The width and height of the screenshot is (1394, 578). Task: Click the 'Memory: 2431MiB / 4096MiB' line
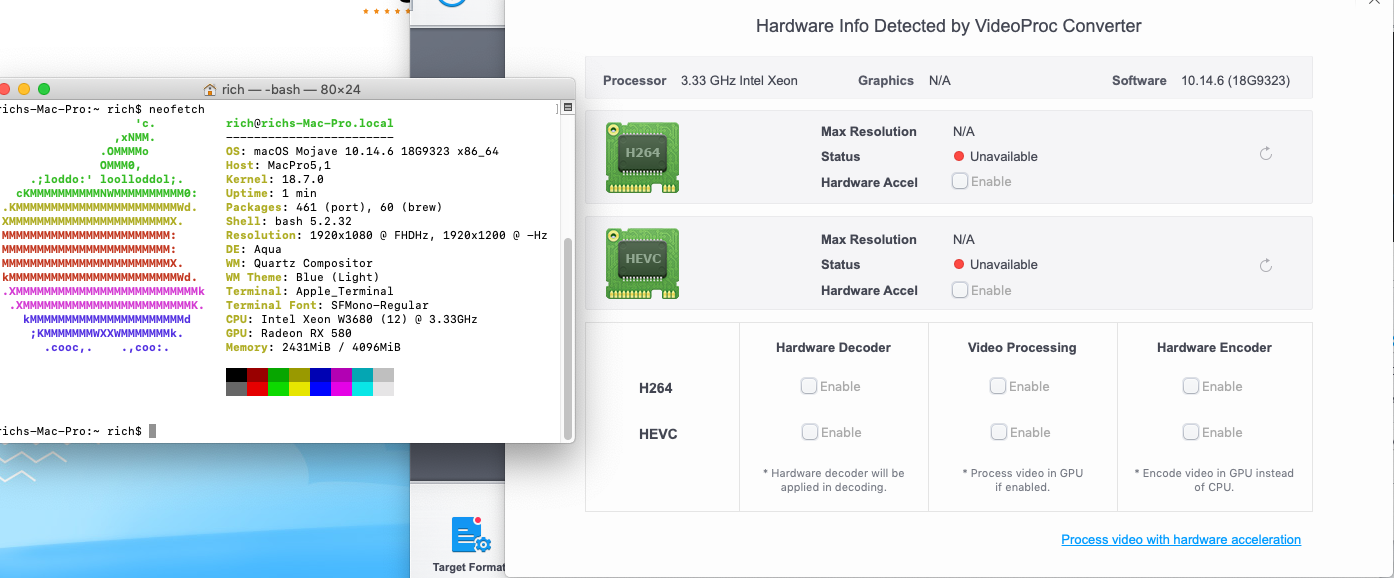tap(314, 347)
